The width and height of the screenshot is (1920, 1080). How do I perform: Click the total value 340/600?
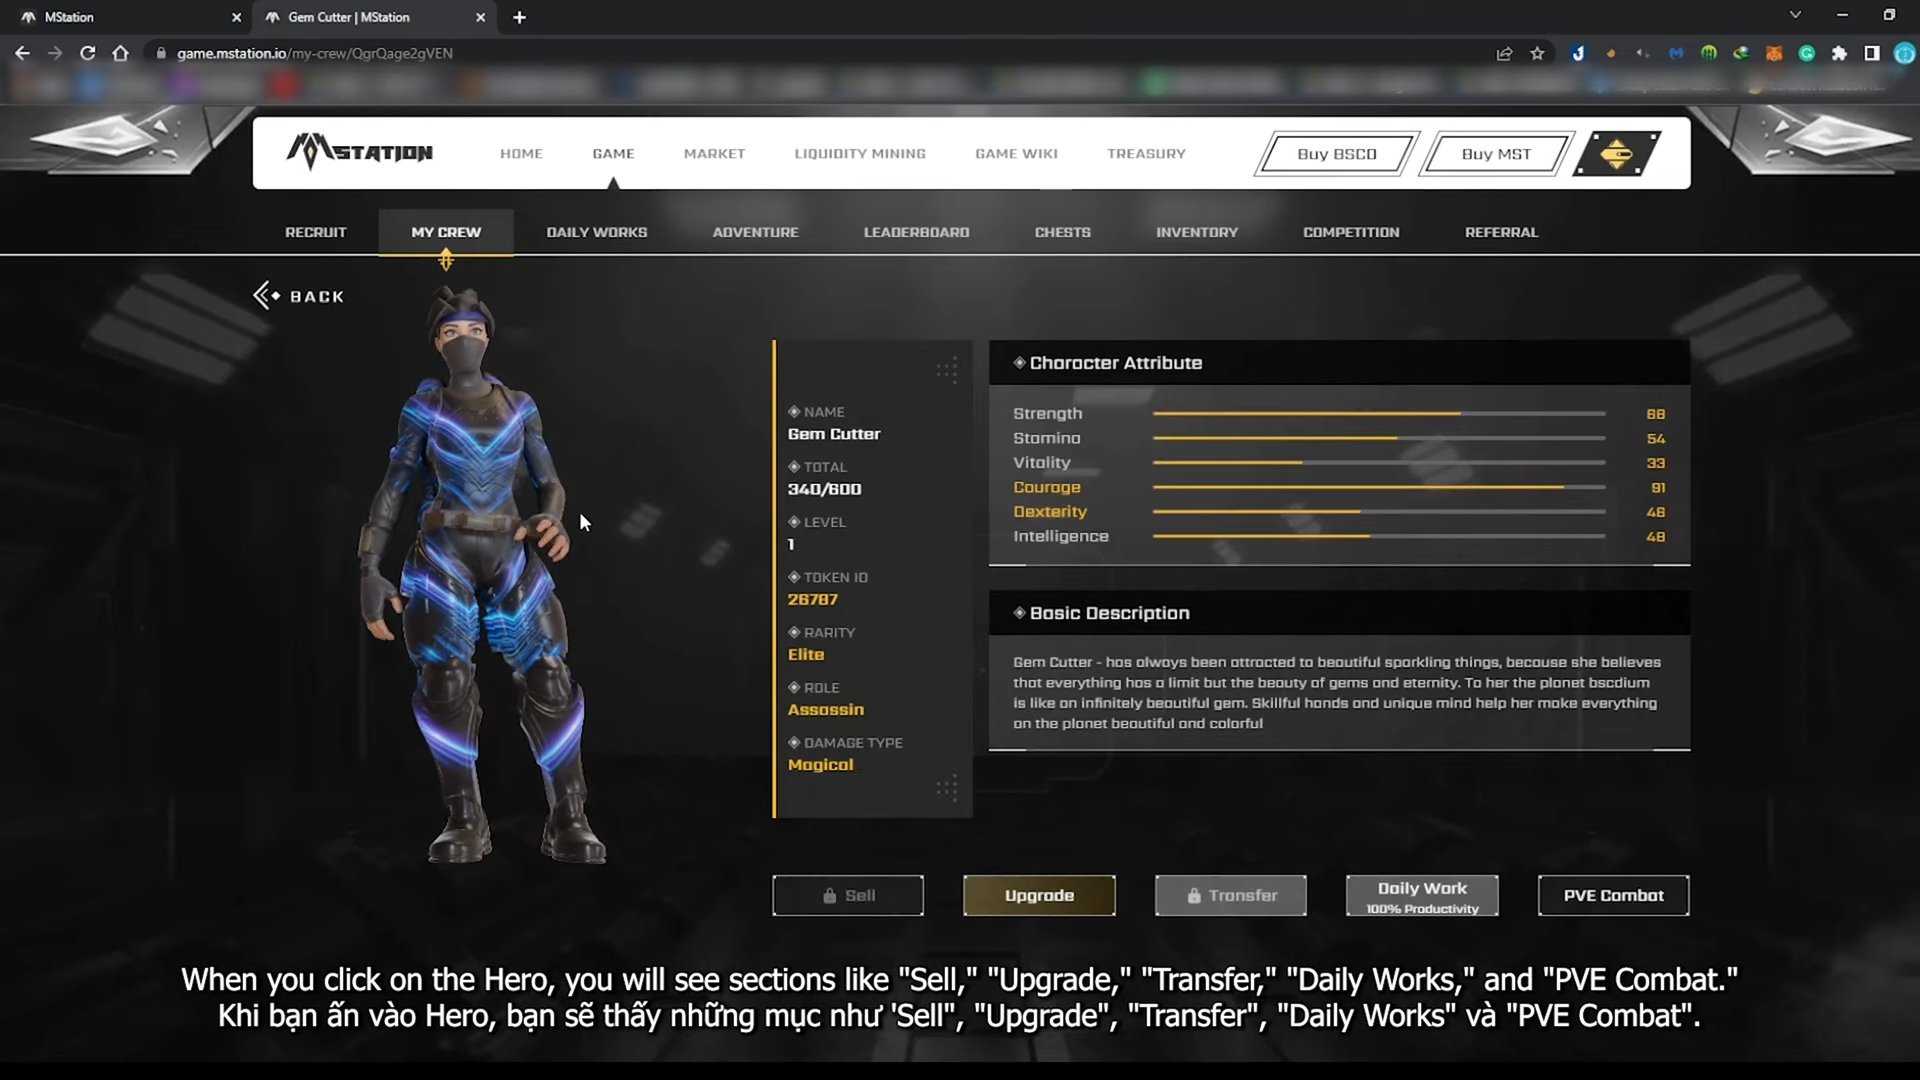coord(824,489)
